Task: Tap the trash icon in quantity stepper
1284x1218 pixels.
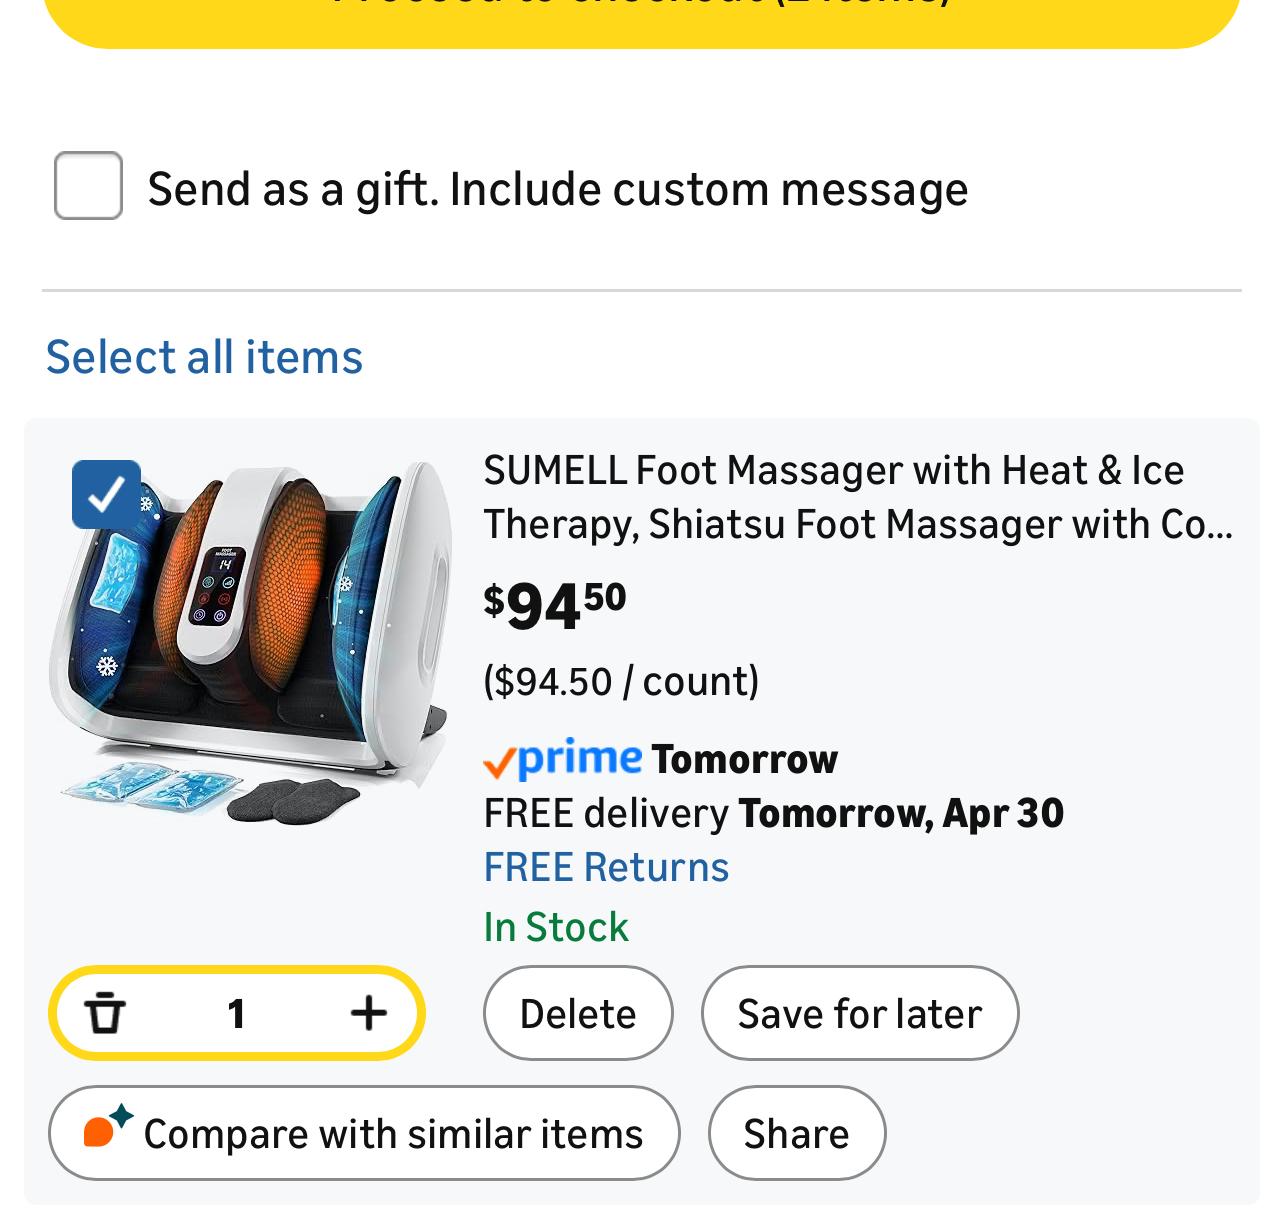Action: pos(105,1013)
